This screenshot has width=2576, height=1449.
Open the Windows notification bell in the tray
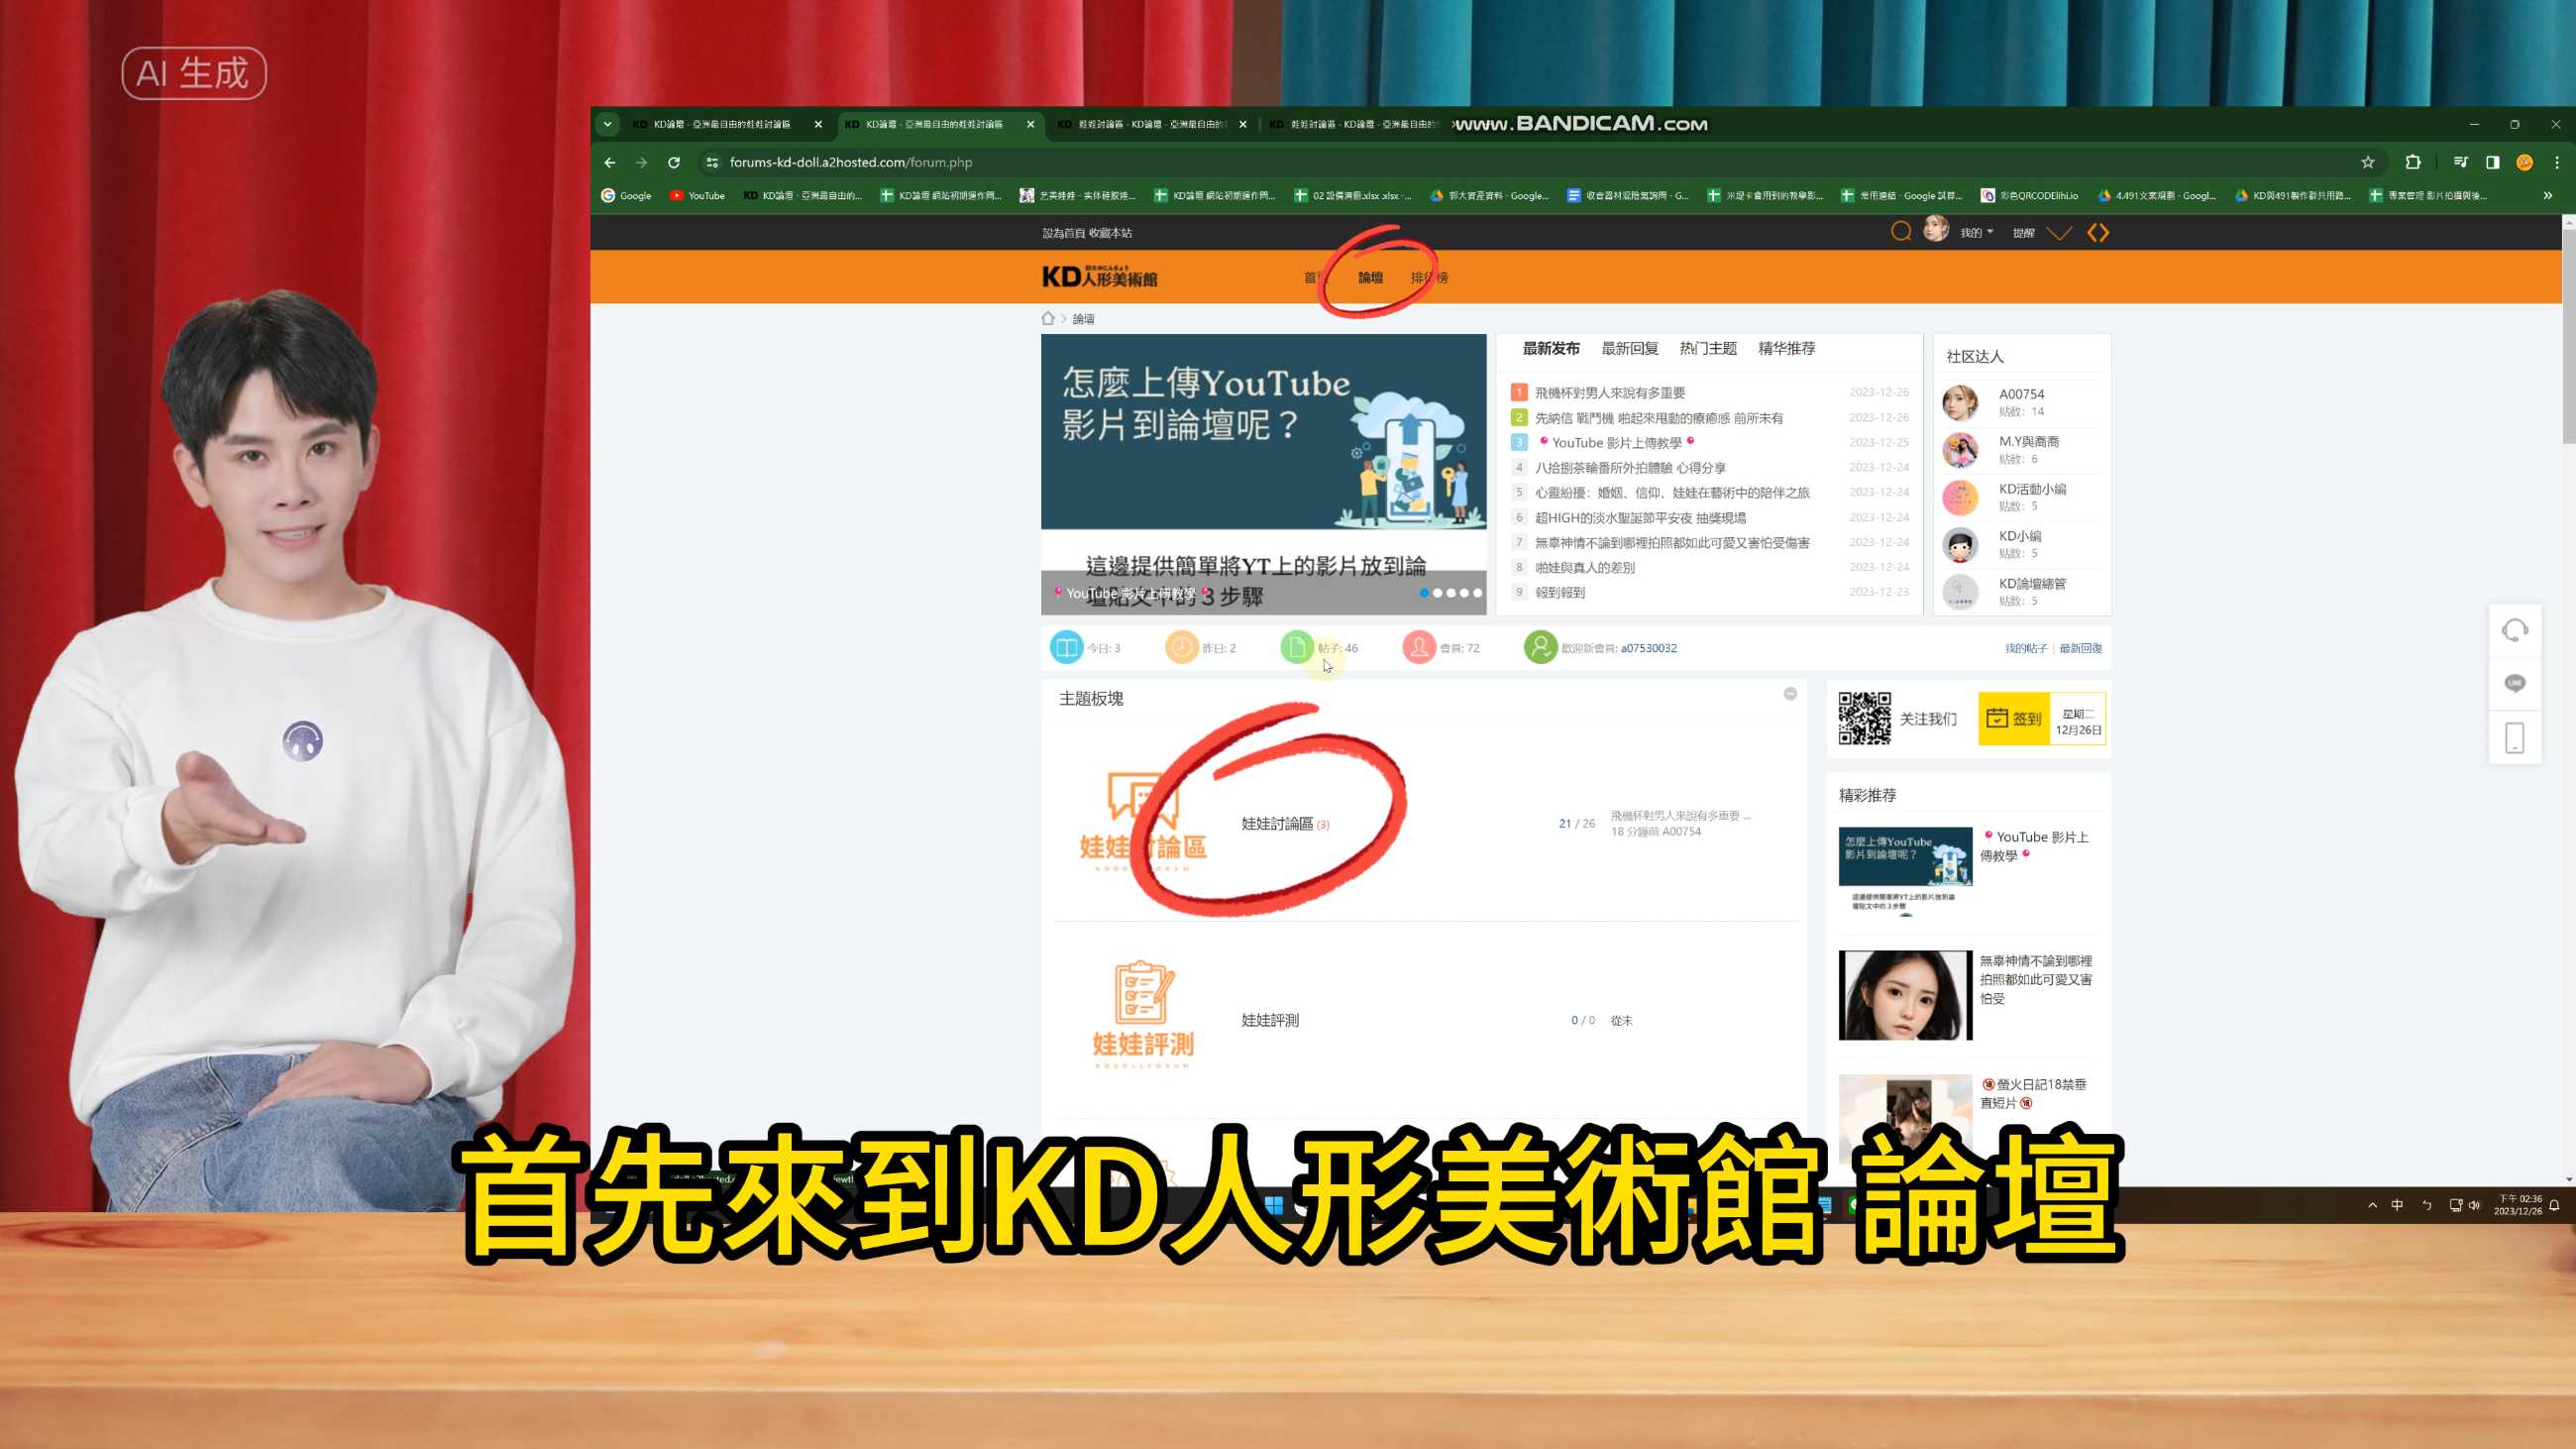[2554, 1205]
